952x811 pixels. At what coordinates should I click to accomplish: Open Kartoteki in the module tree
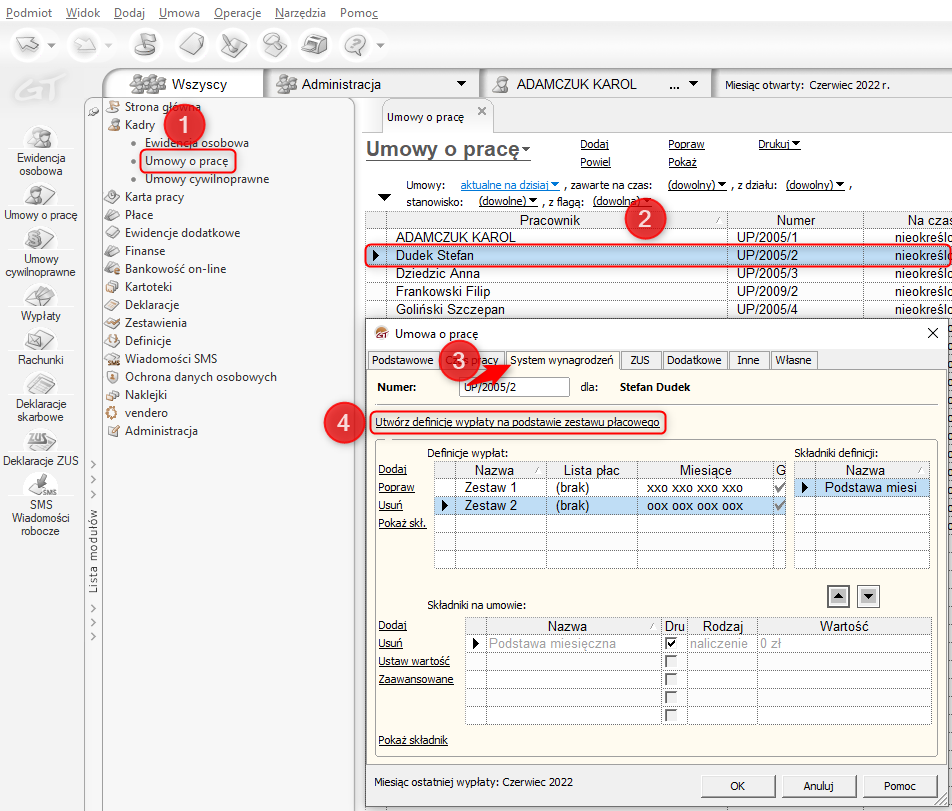pos(148,287)
